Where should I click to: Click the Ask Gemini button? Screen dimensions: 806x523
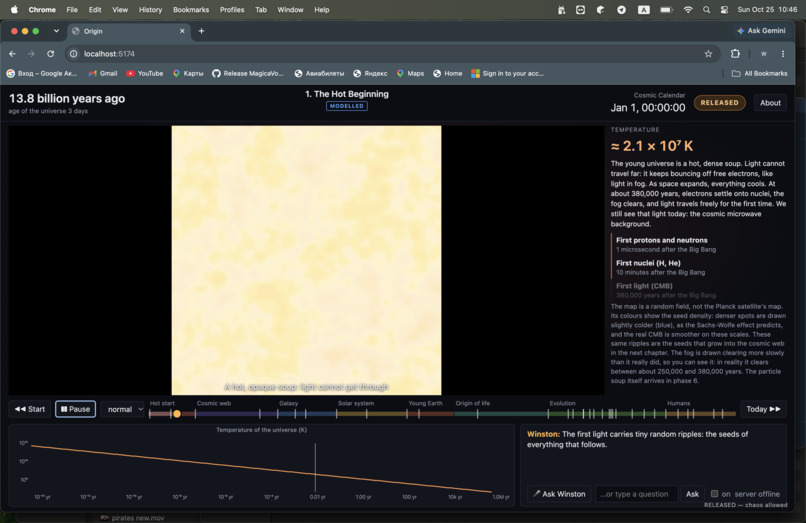[761, 31]
